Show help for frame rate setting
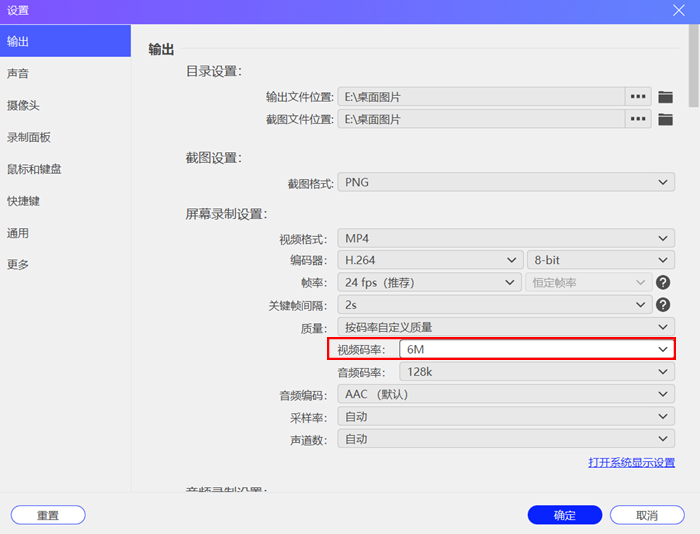Viewport: 700px width, 534px height. click(x=663, y=282)
